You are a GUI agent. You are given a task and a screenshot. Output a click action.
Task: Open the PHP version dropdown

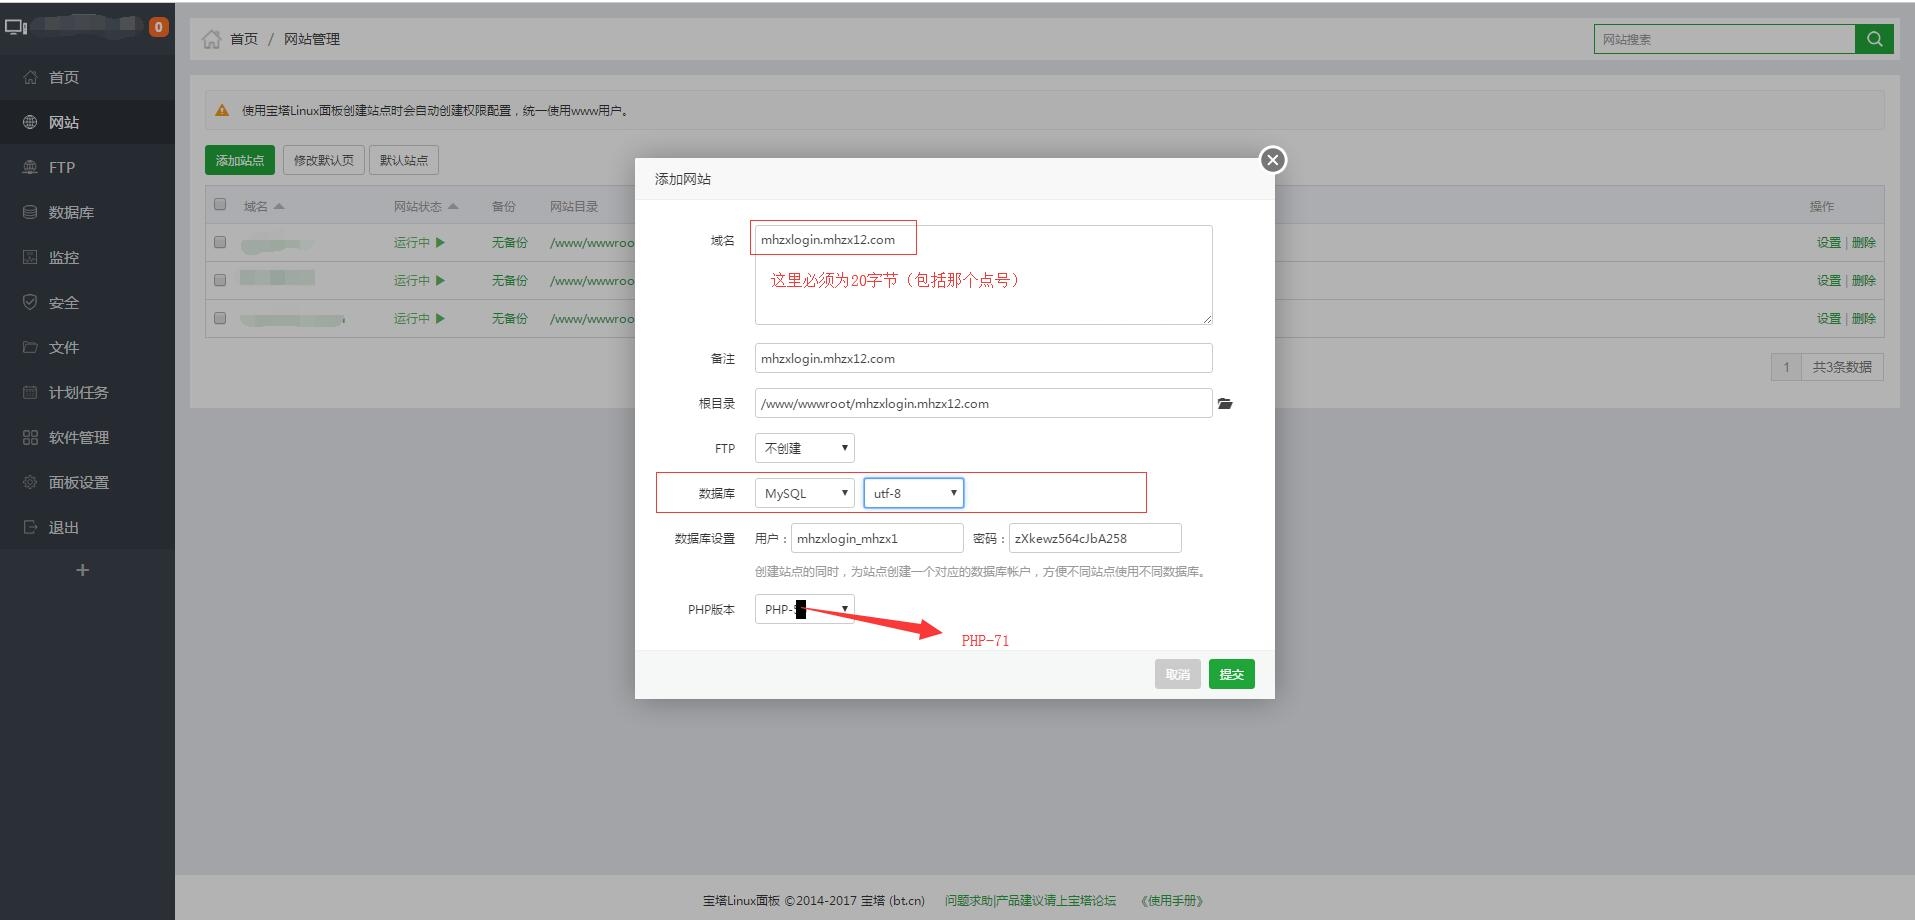click(805, 609)
